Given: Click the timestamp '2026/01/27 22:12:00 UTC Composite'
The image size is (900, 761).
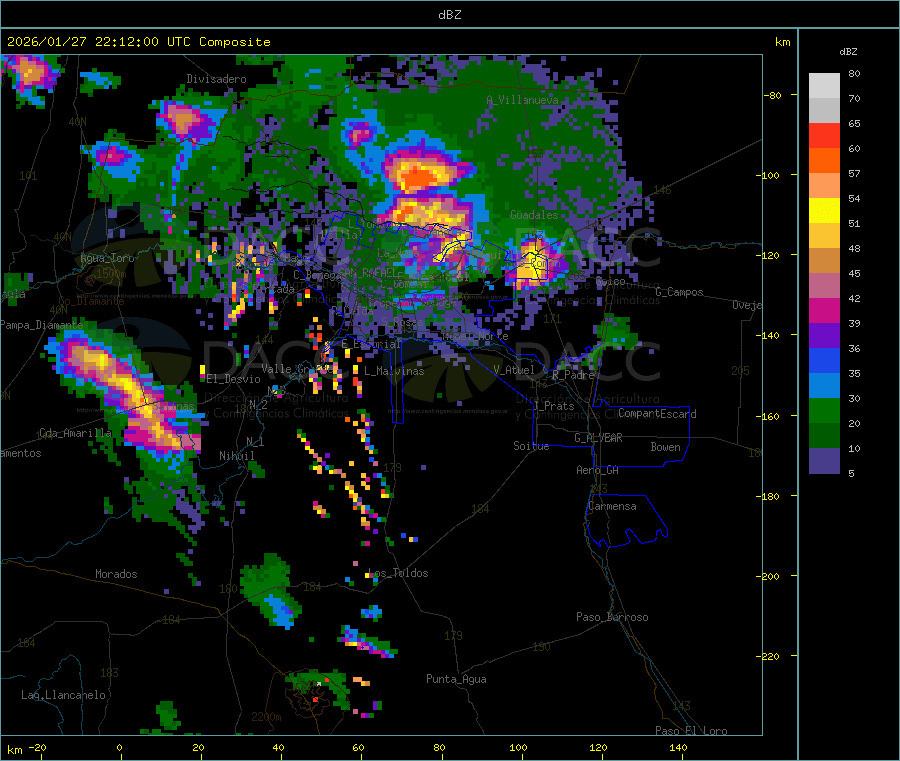Looking at the screenshot, I should (x=138, y=42).
